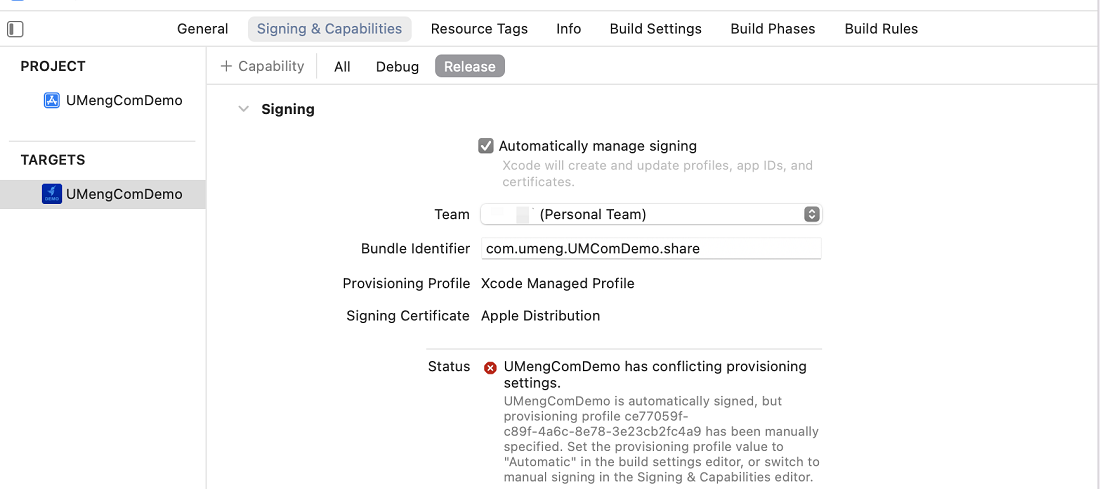The width and height of the screenshot is (1100, 489).
Task: Click the Signing section heading
Action: tap(288, 109)
